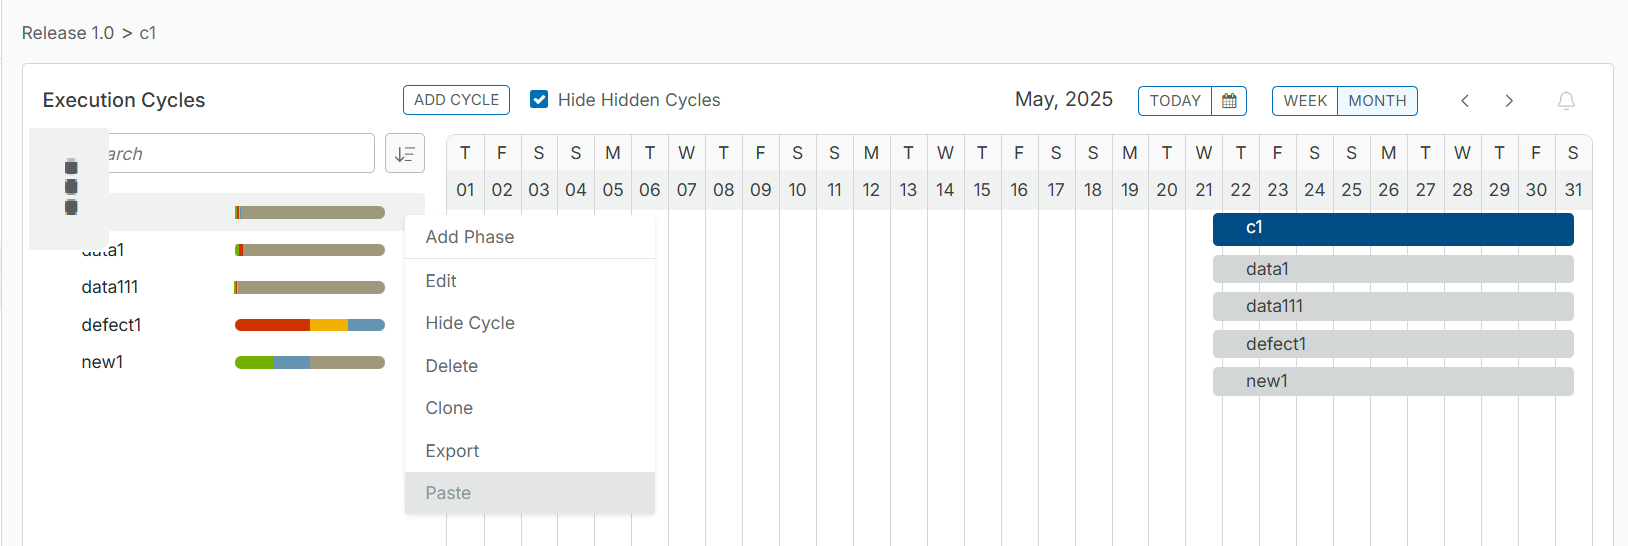Open the calendar date picker icon
This screenshot has width=1628, height=546.
click(x=1229, y=101)
